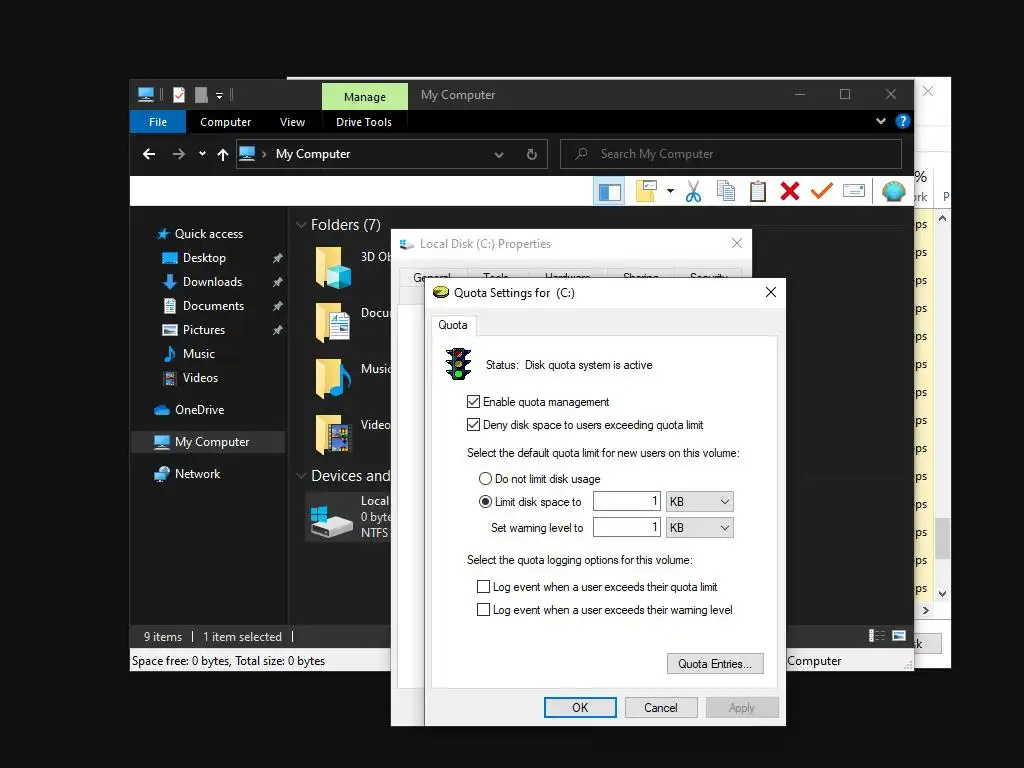This screenshot has height=768, width=1024.
Task: Select OneDrive in navigation pane
Action: 199,410
